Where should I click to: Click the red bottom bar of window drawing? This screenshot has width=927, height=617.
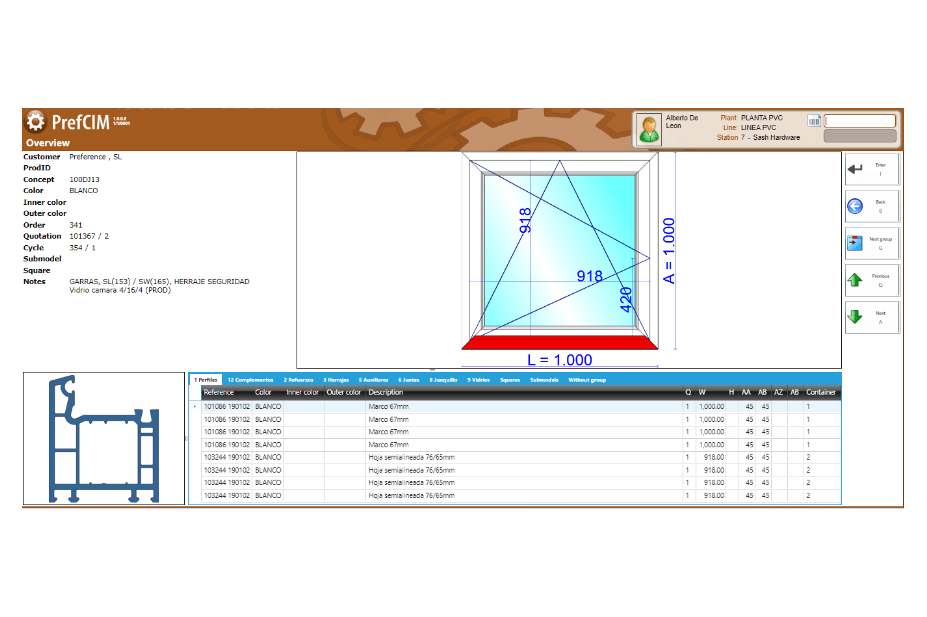560,343
